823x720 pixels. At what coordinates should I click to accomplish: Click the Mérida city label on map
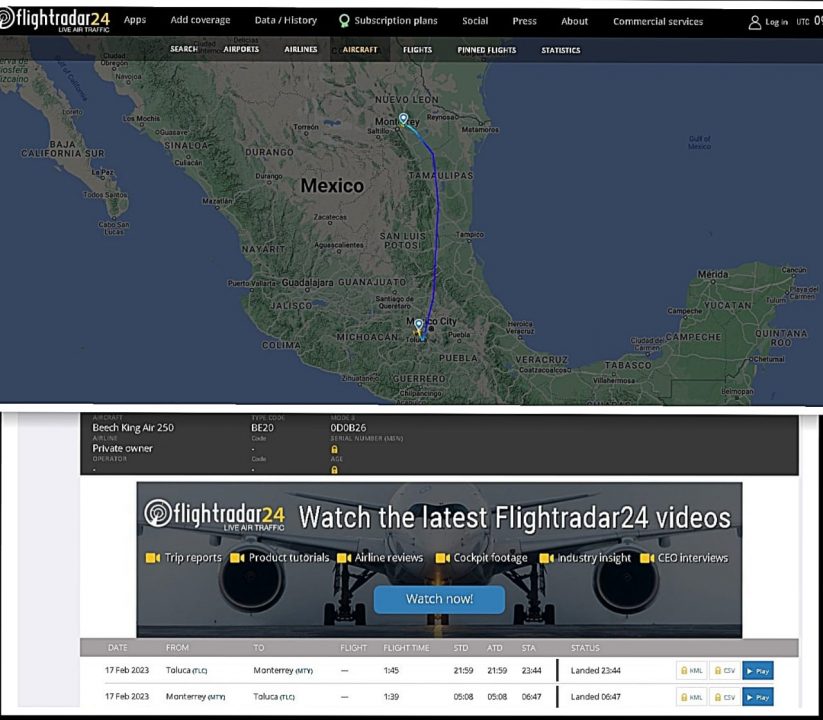point(713,274)
